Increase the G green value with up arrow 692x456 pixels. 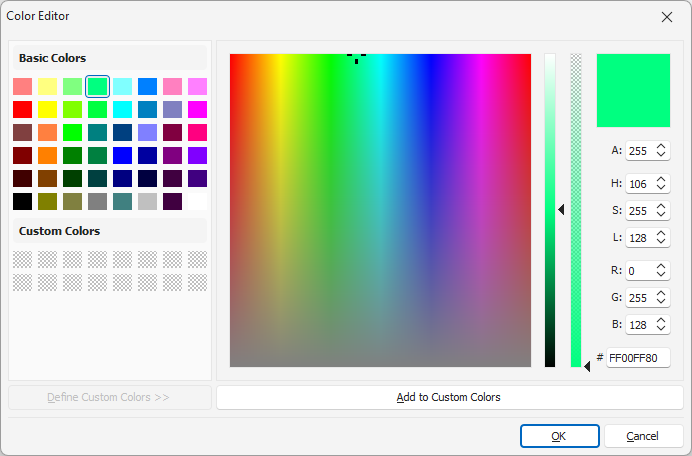click(661, 293)
